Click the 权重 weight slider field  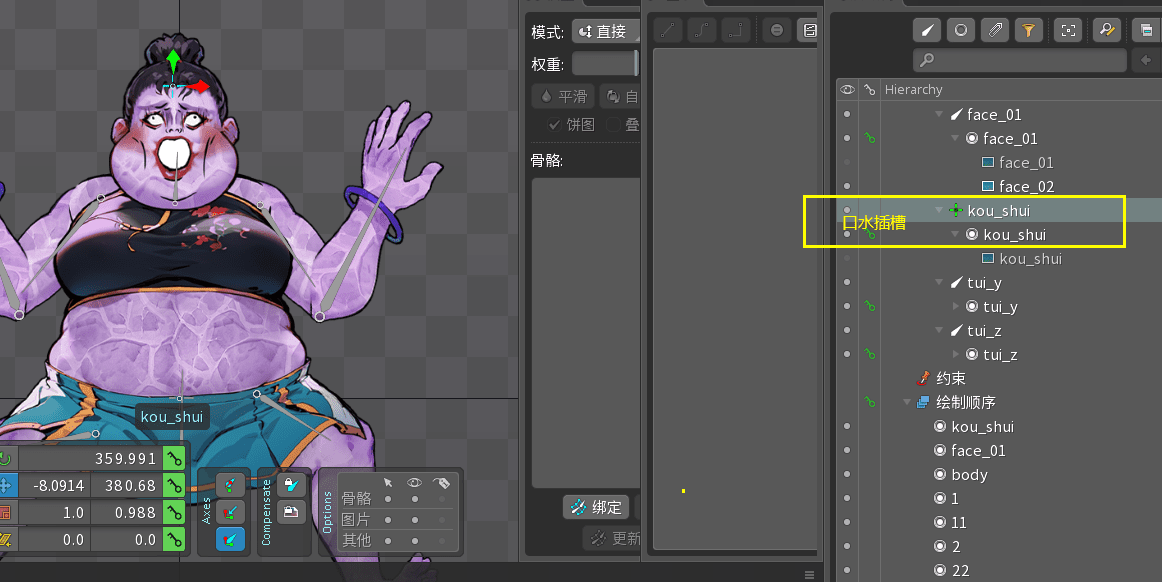tap(604, 64)
